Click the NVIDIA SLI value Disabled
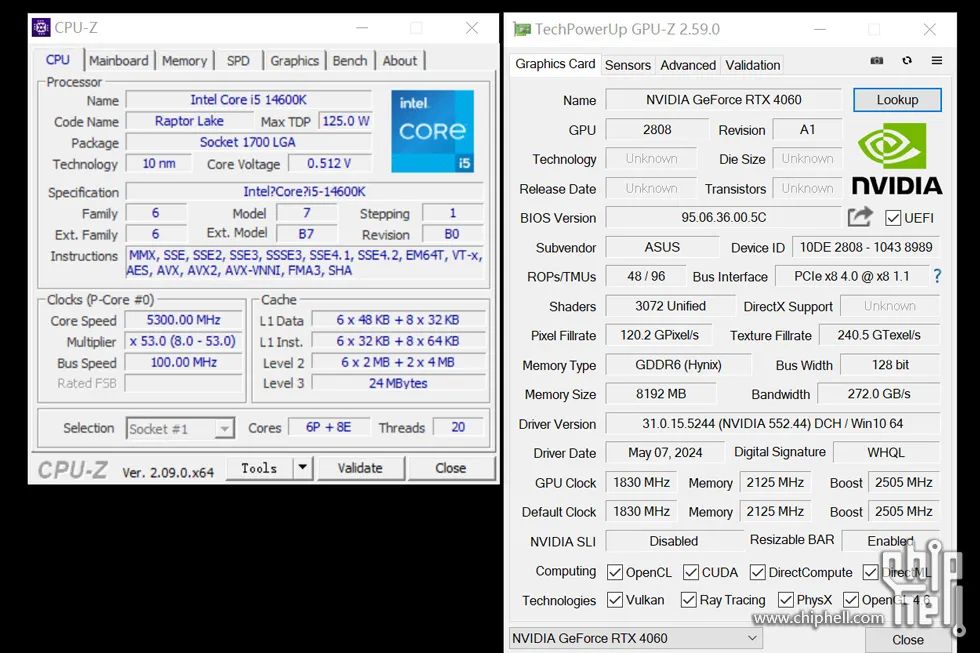Viewport: 980px width, 653px height. click(x=674, y=541)
